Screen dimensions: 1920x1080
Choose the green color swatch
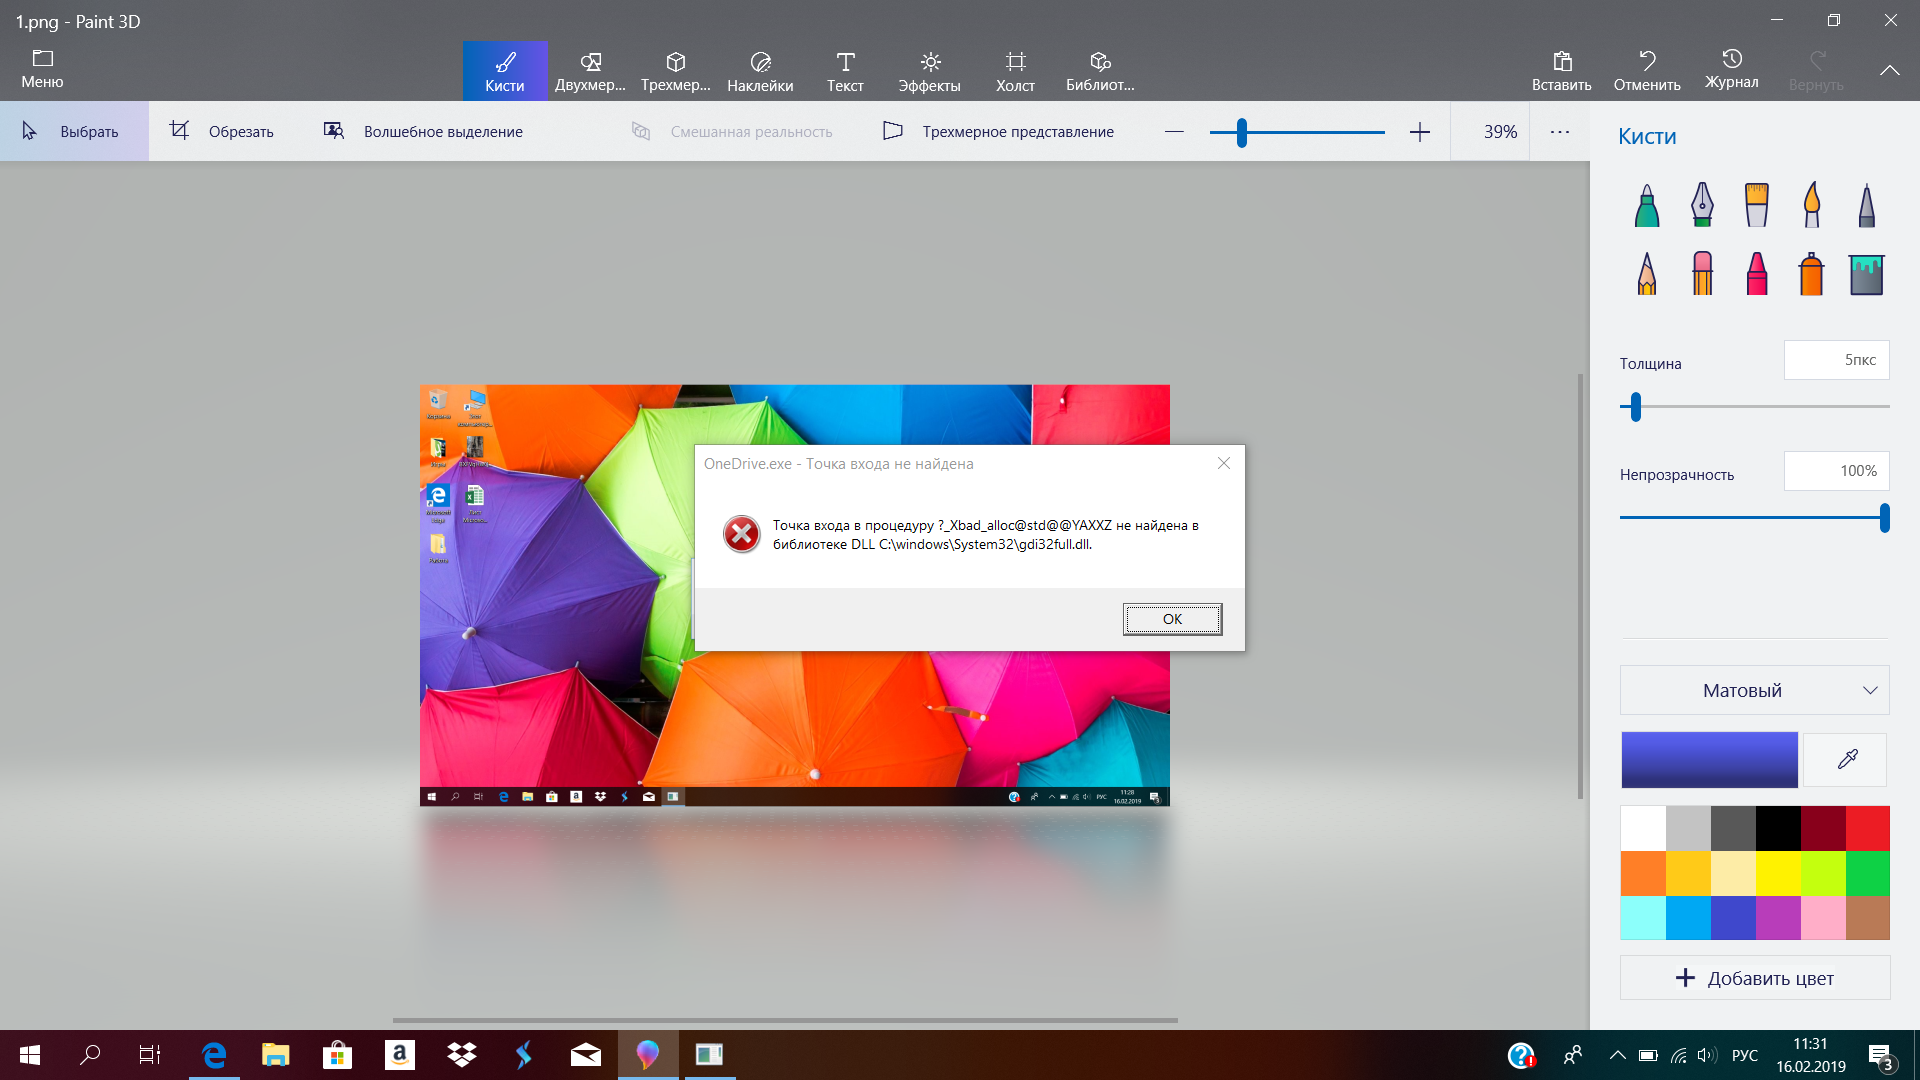pos(1867,873)
